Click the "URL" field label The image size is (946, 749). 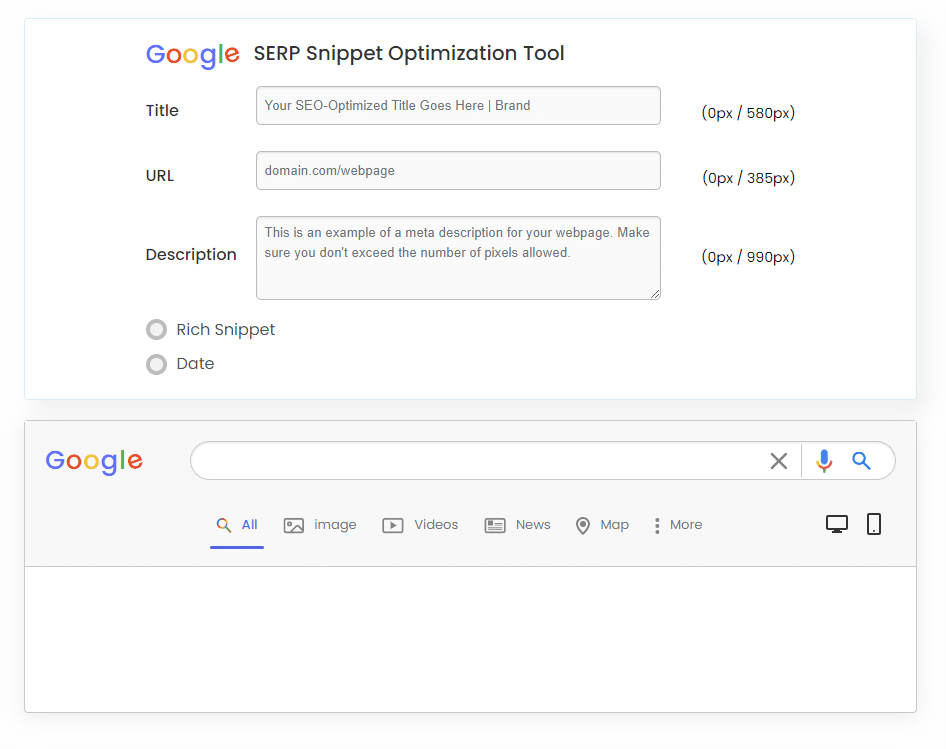coord(160,176)
